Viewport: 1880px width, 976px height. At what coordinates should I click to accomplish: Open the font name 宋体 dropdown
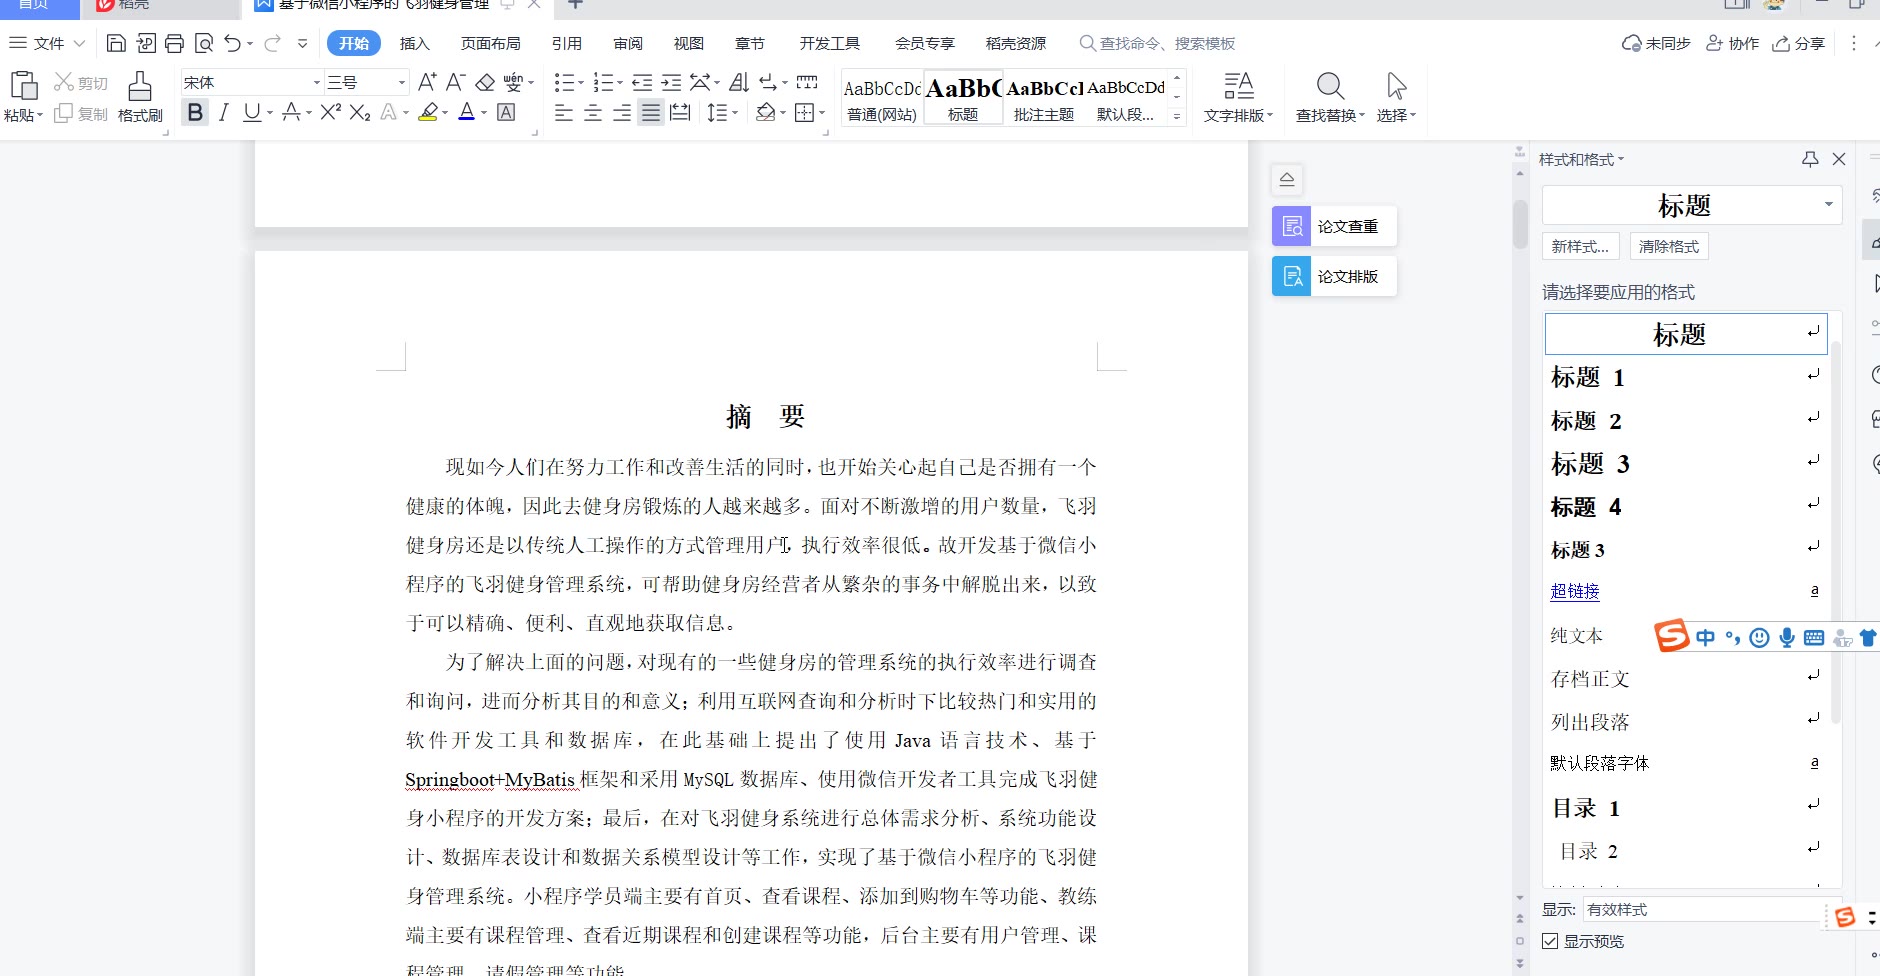(317, 82)
